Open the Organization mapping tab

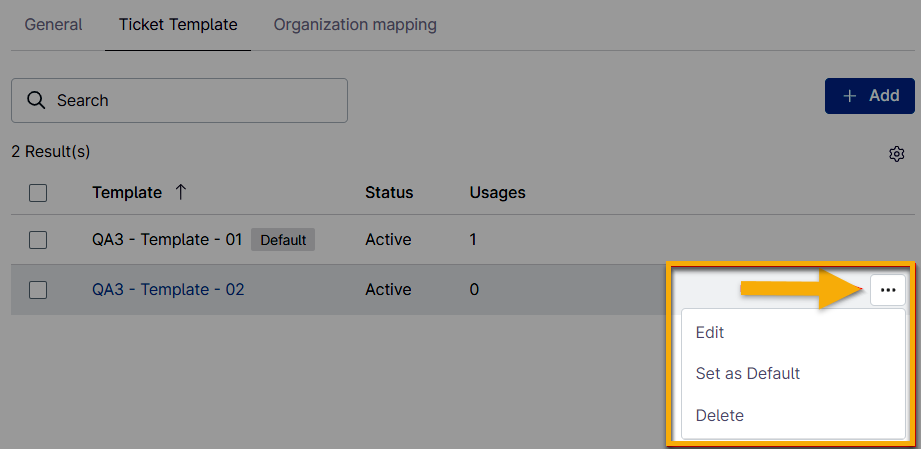[355, 24]
